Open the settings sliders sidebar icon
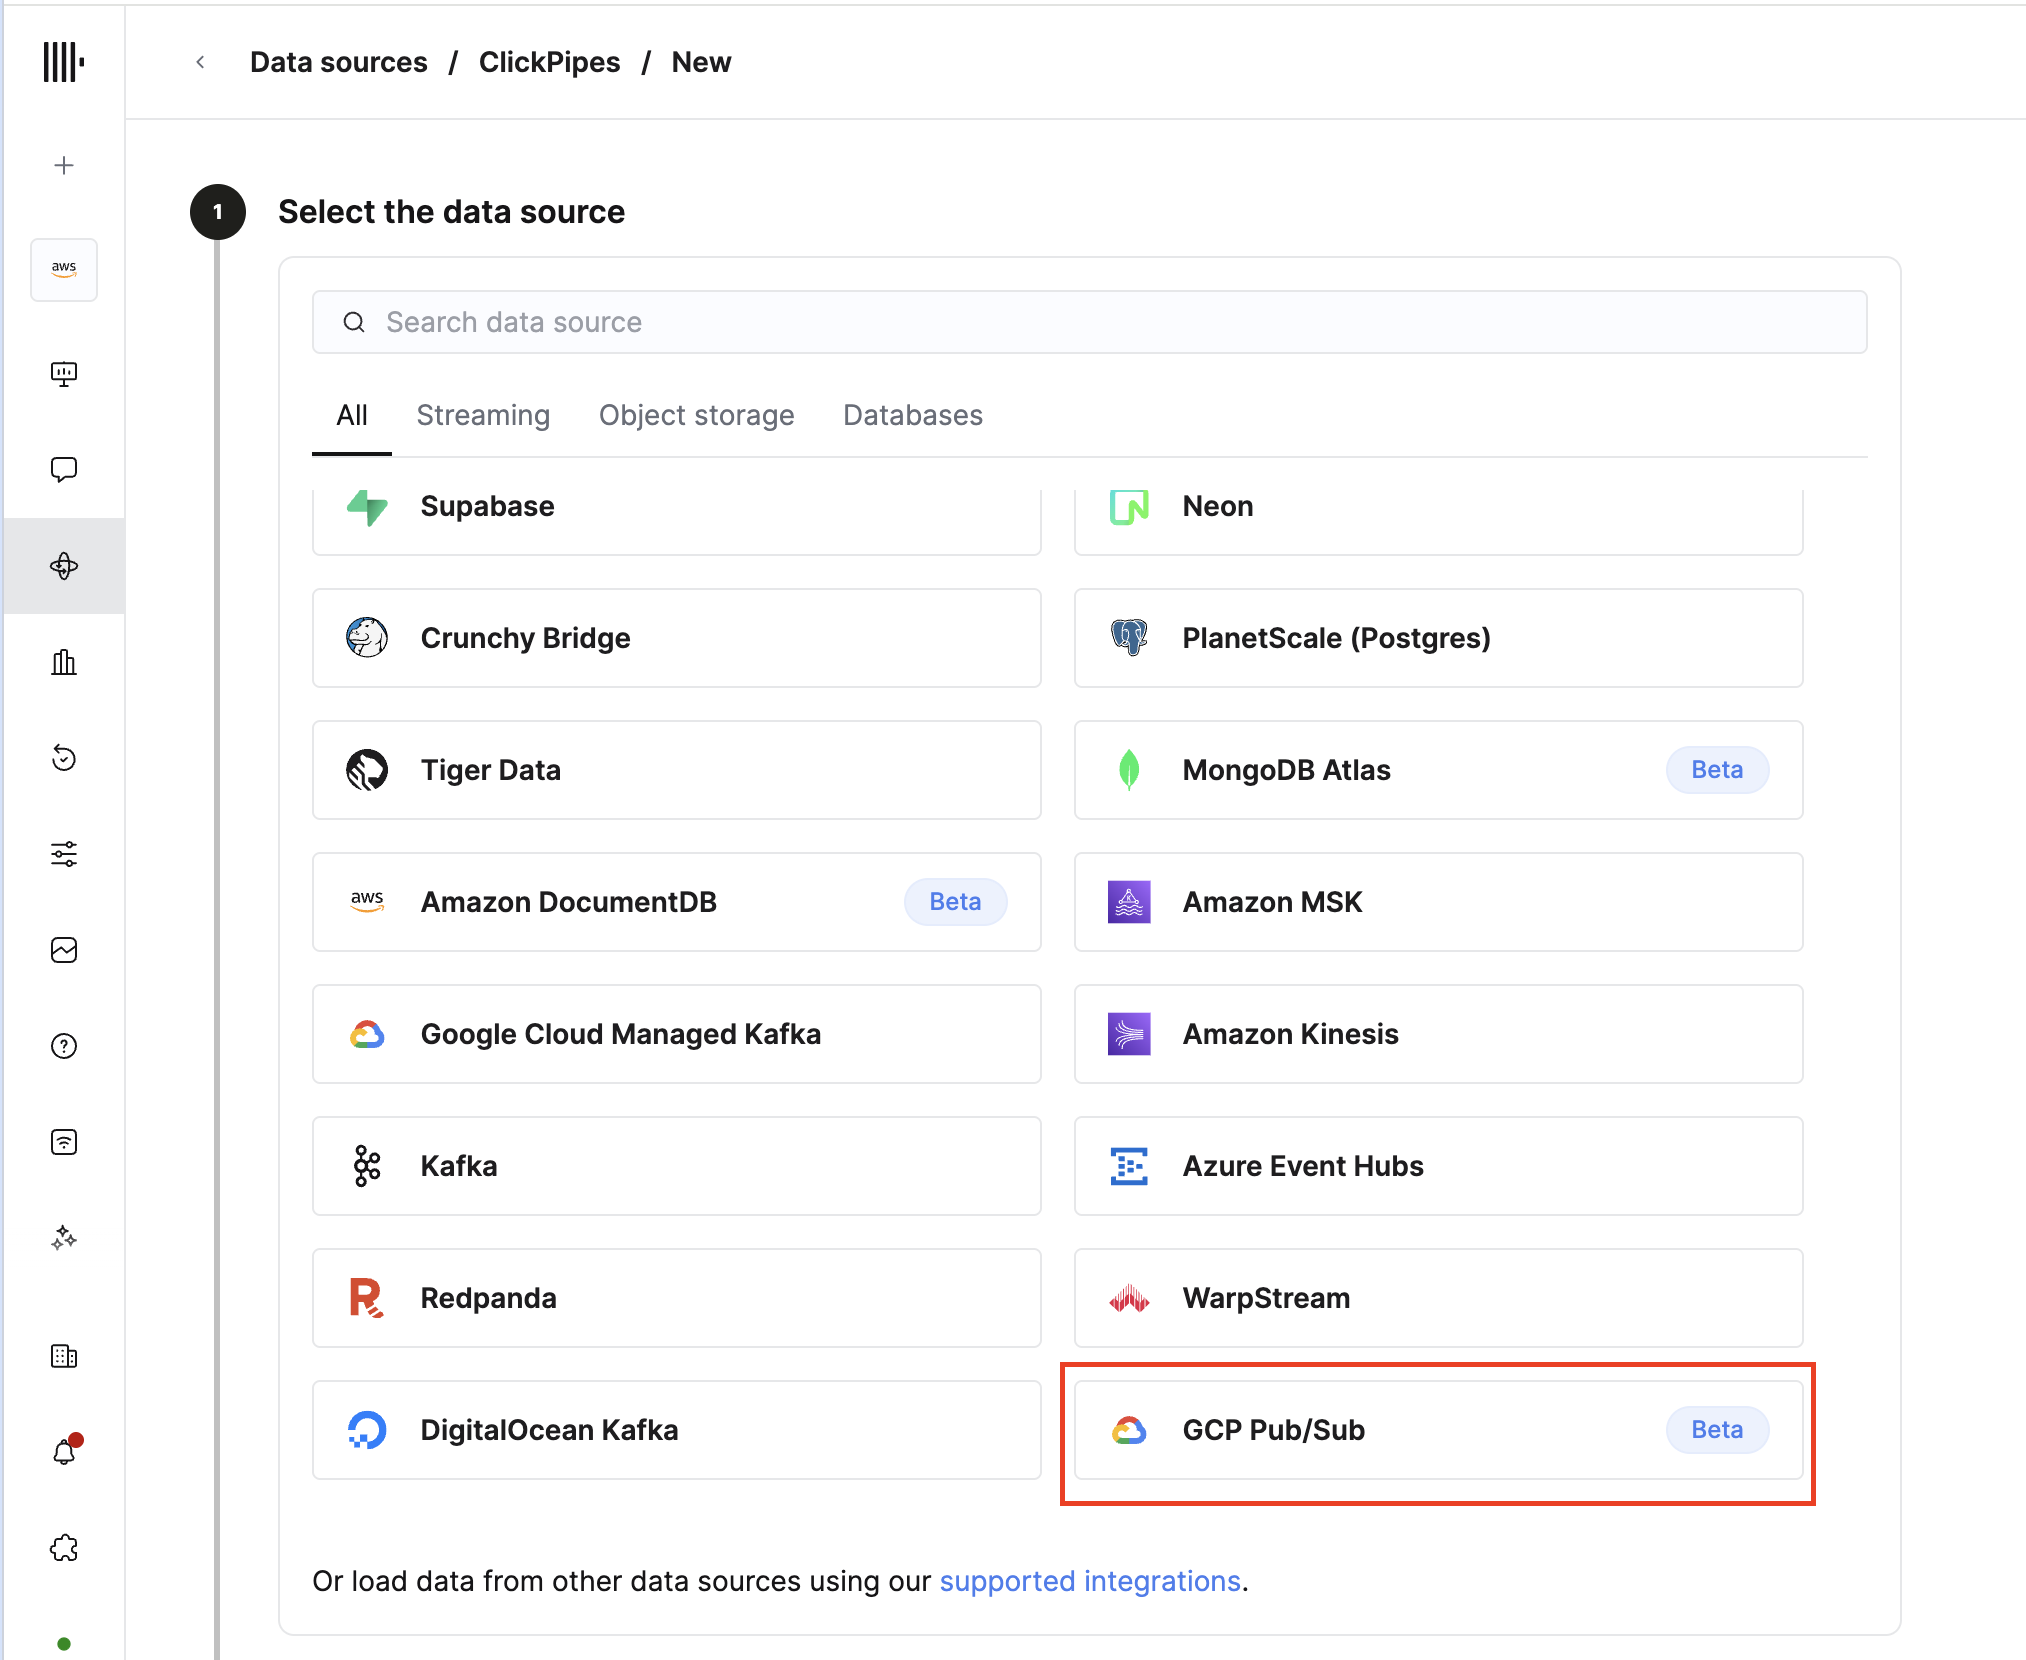Image resolution: width=2026 pixels, height=1660 pixels. [x=64, y=854]
